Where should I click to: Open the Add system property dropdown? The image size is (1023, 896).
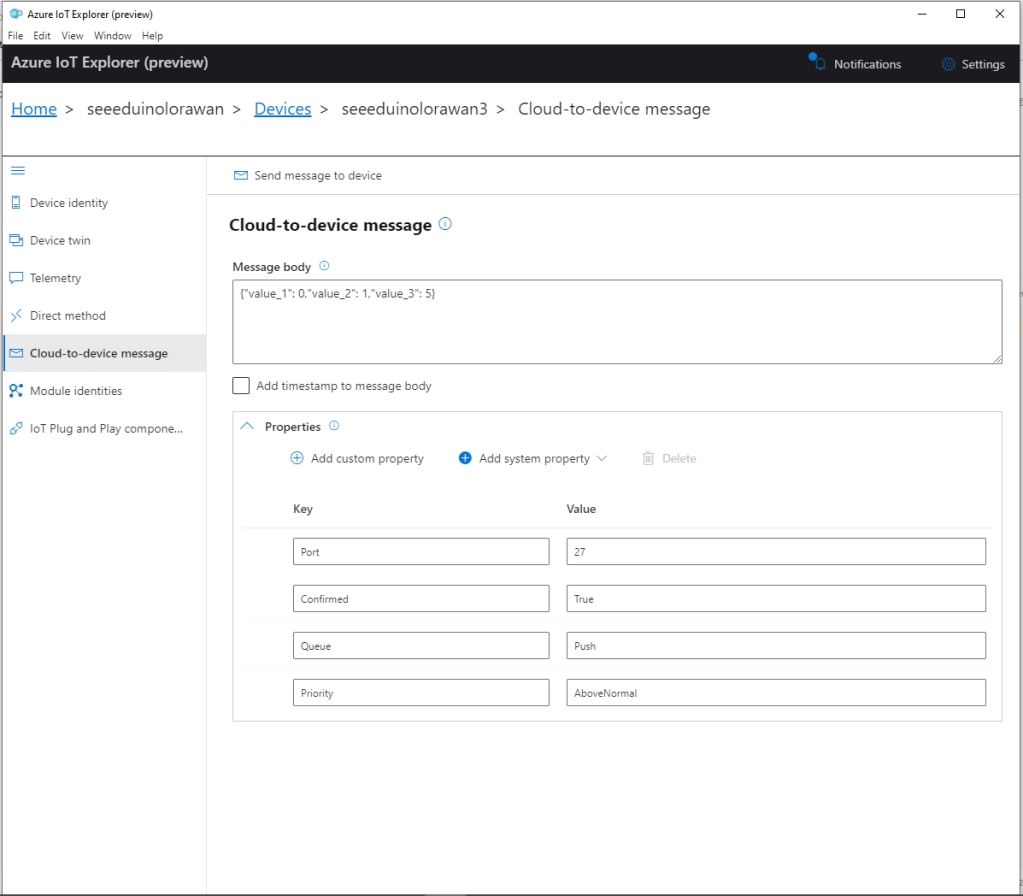tap(533, 458)
